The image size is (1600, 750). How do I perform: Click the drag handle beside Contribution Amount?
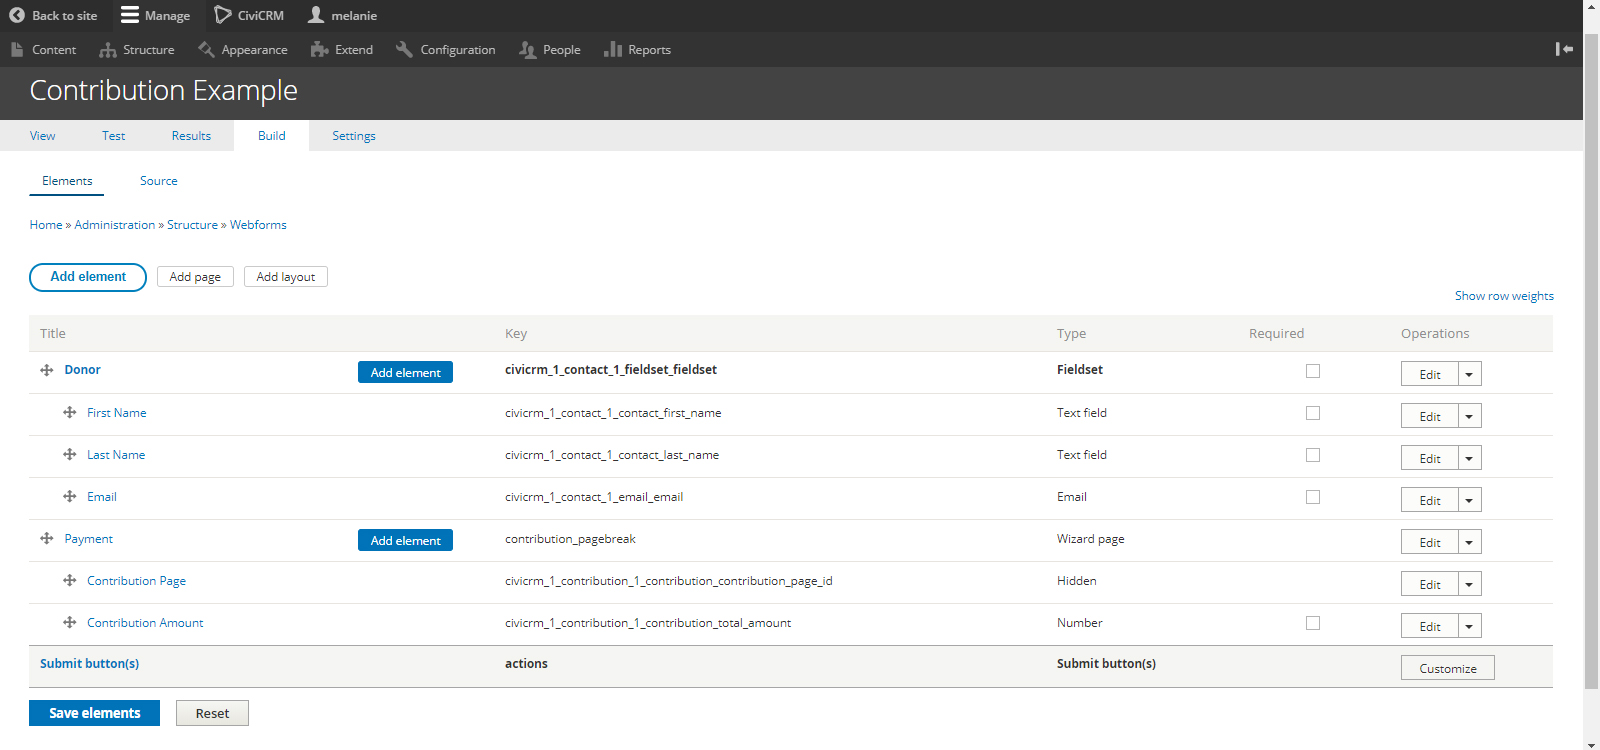click(x=70, y=622)
